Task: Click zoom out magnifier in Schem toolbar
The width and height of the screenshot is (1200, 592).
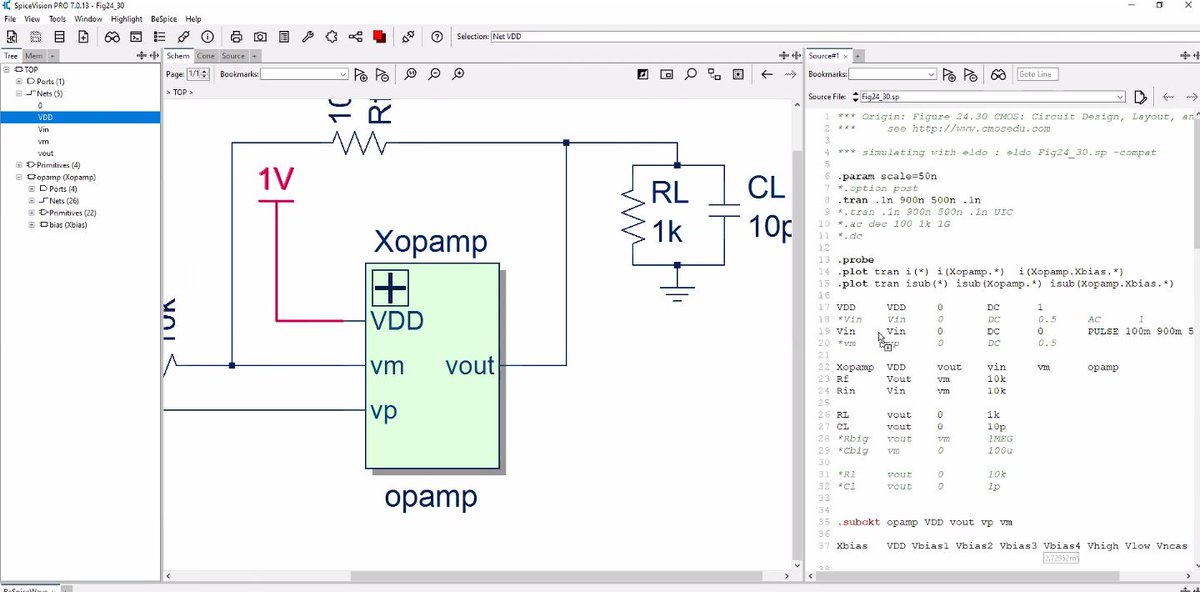Action: pos(435,74)
